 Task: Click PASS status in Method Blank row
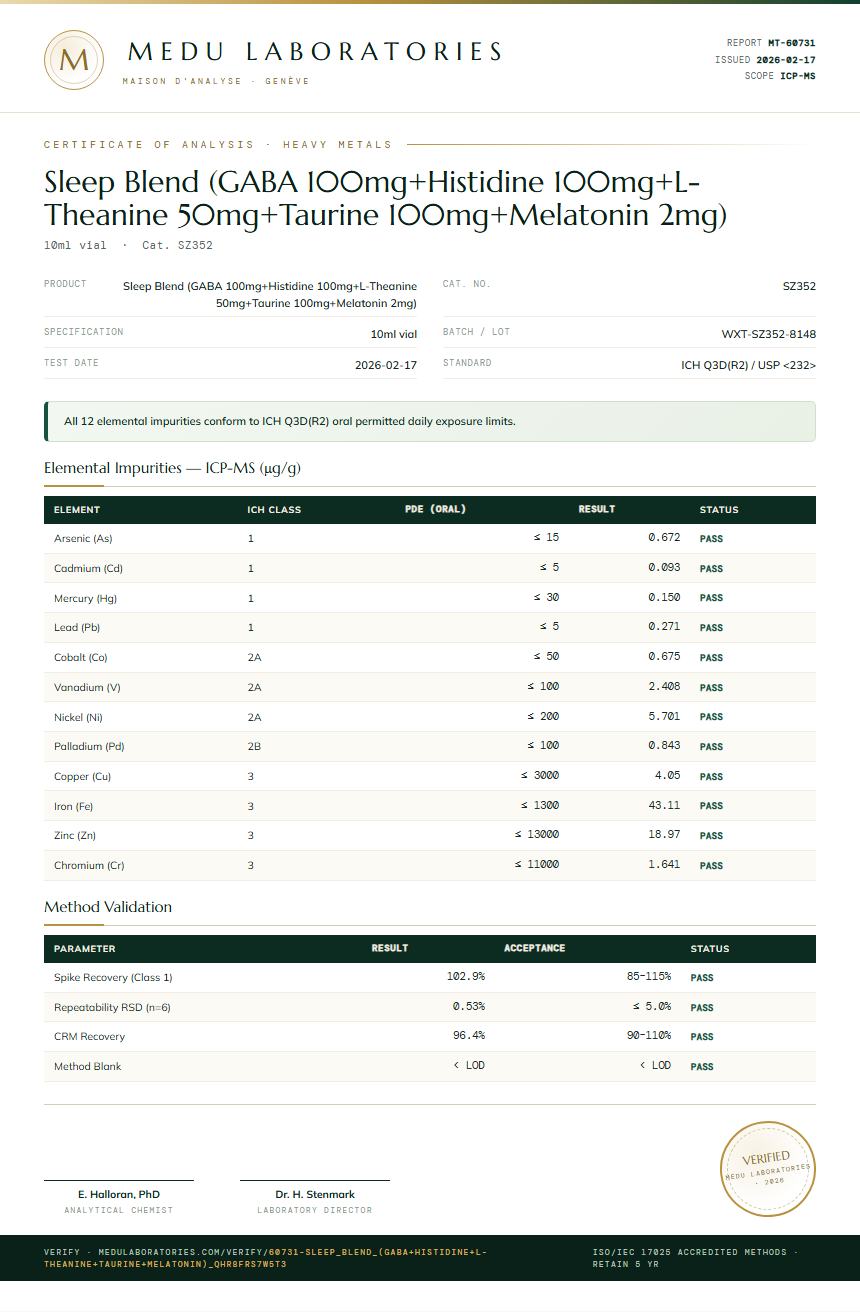[702, 1067]
